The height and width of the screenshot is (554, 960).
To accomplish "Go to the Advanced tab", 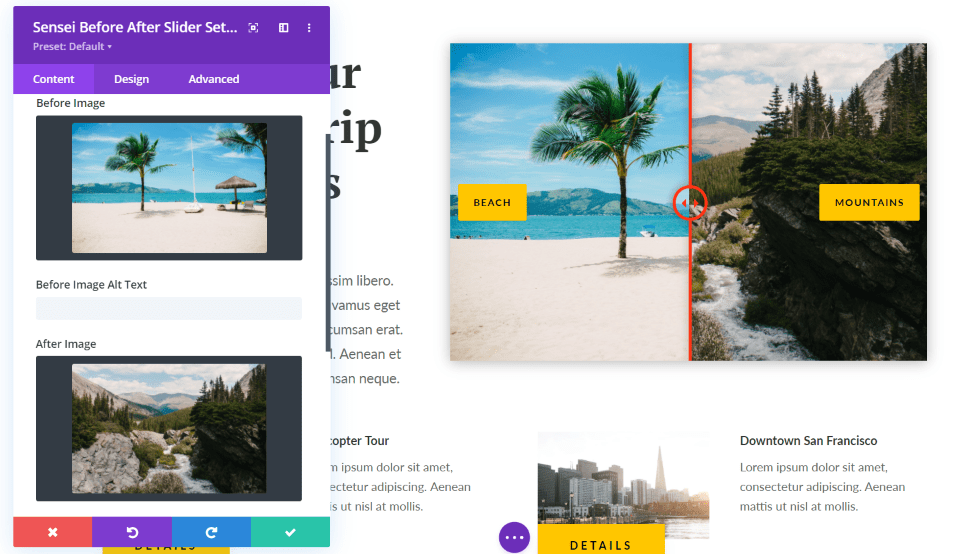I will [214, 79].
